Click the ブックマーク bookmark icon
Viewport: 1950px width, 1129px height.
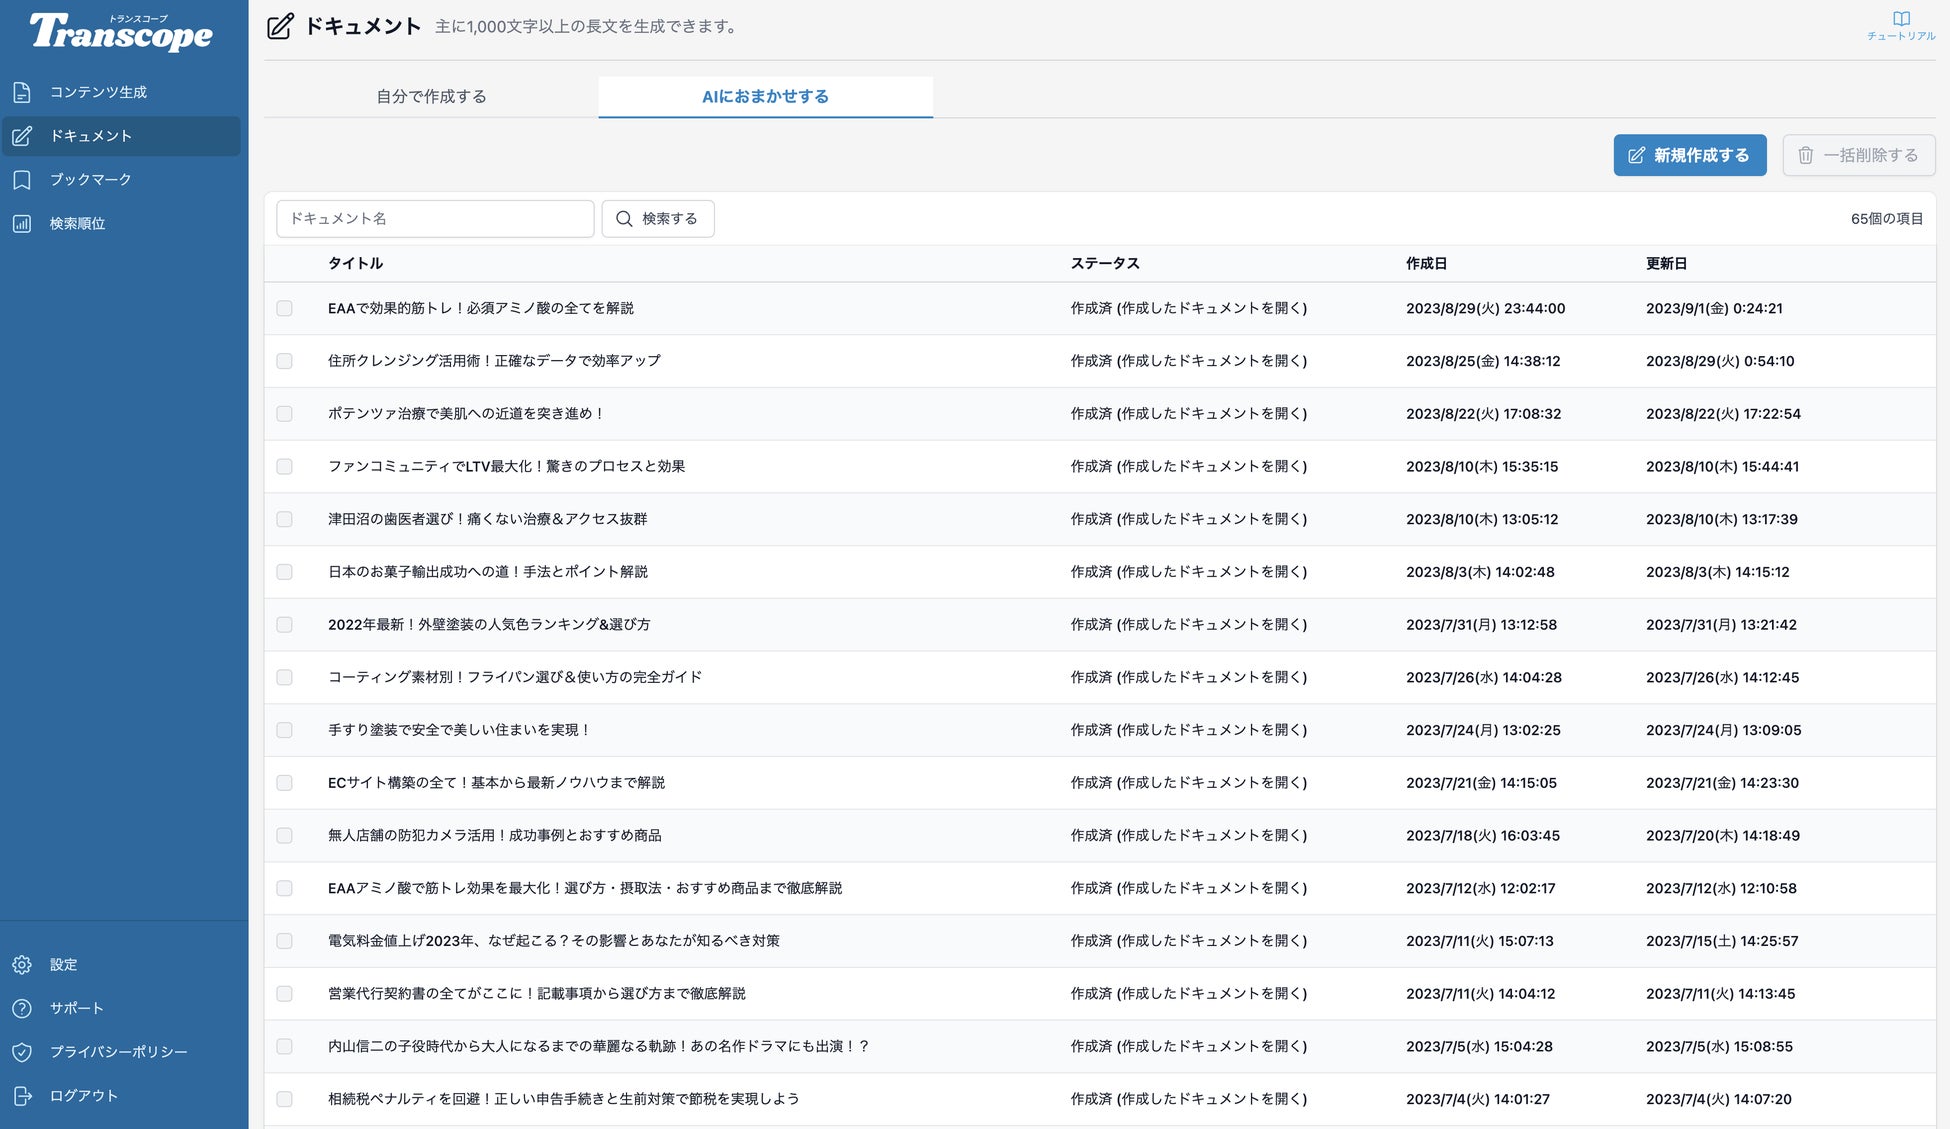point(22,180)
